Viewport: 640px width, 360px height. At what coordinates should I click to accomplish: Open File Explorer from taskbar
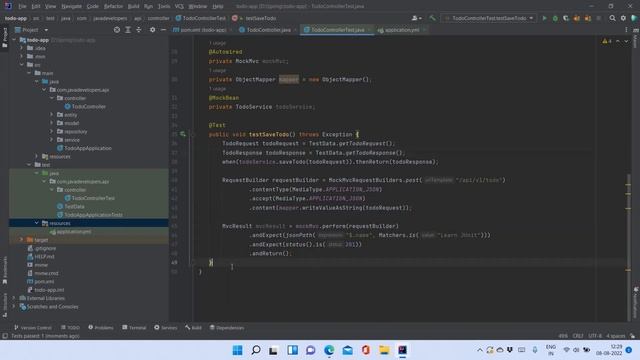coord(384,350)
